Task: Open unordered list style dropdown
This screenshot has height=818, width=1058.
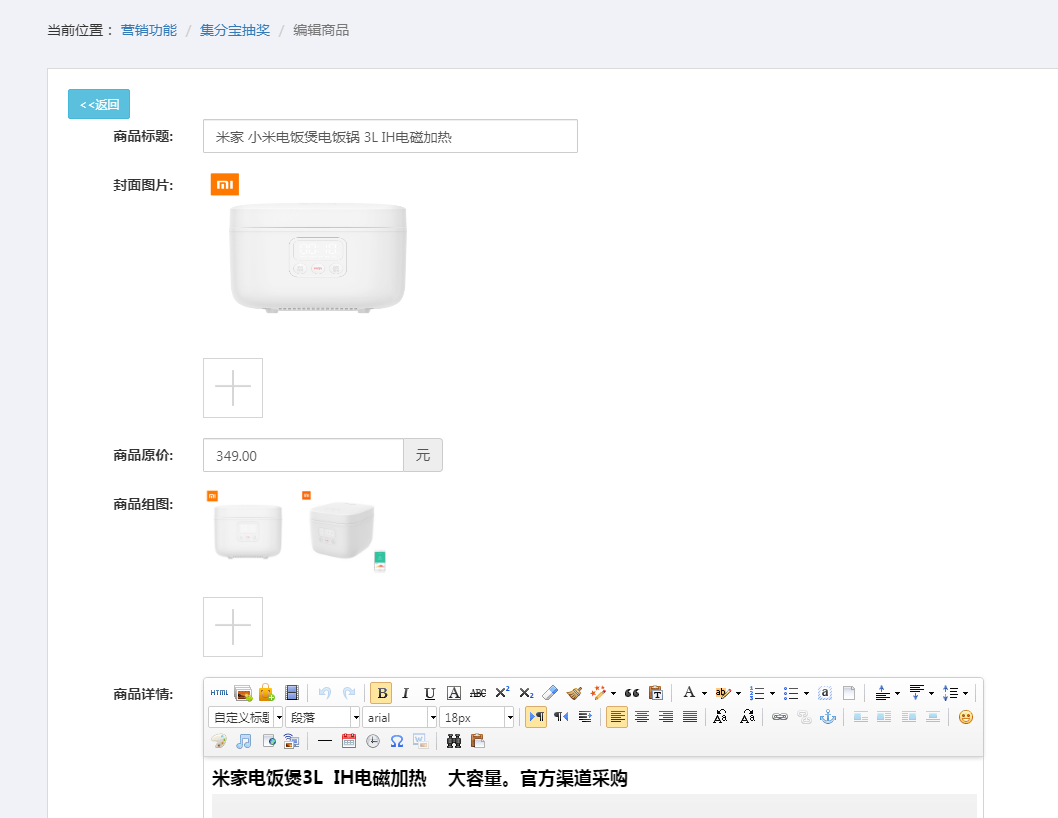Action: (806, 693)
